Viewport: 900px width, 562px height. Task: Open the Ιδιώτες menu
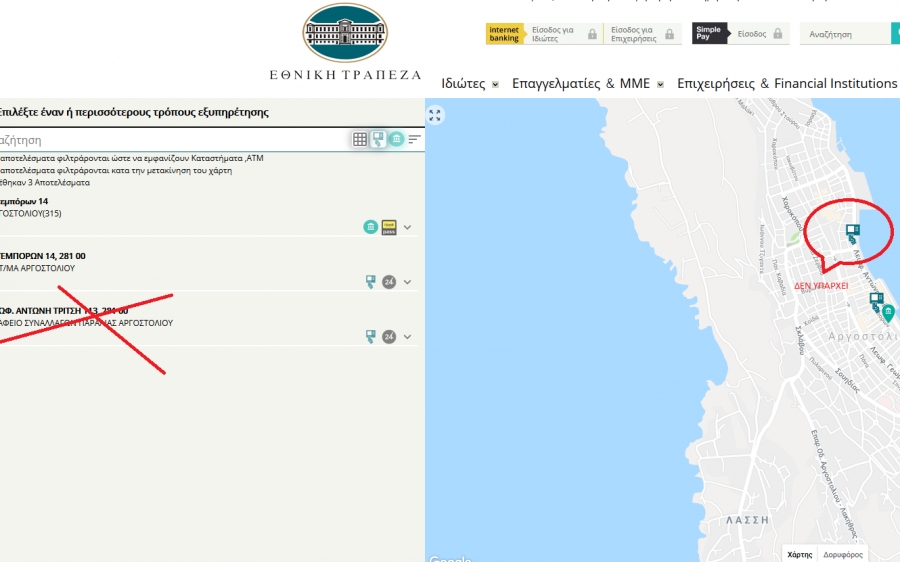click(x=463, y=84)
